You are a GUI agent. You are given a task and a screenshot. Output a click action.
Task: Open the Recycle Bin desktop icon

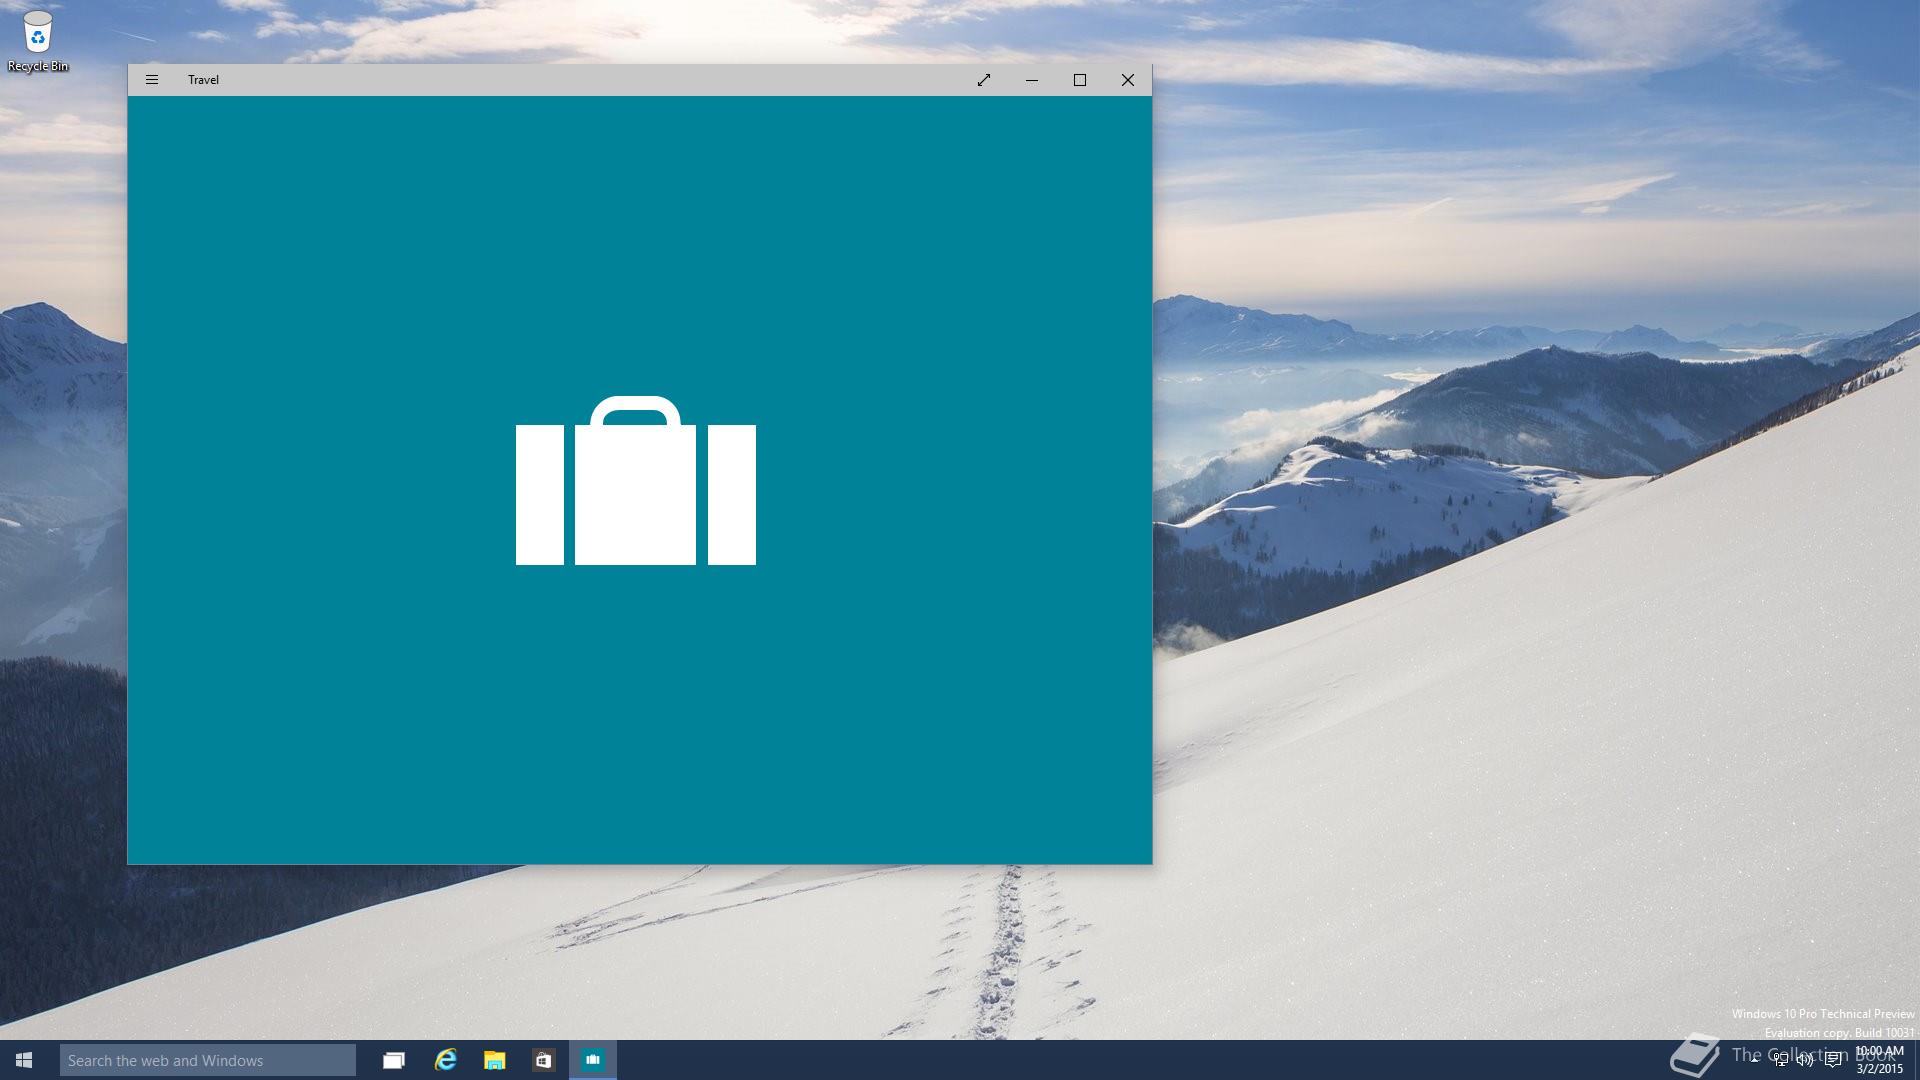click(x=38, y=42)
